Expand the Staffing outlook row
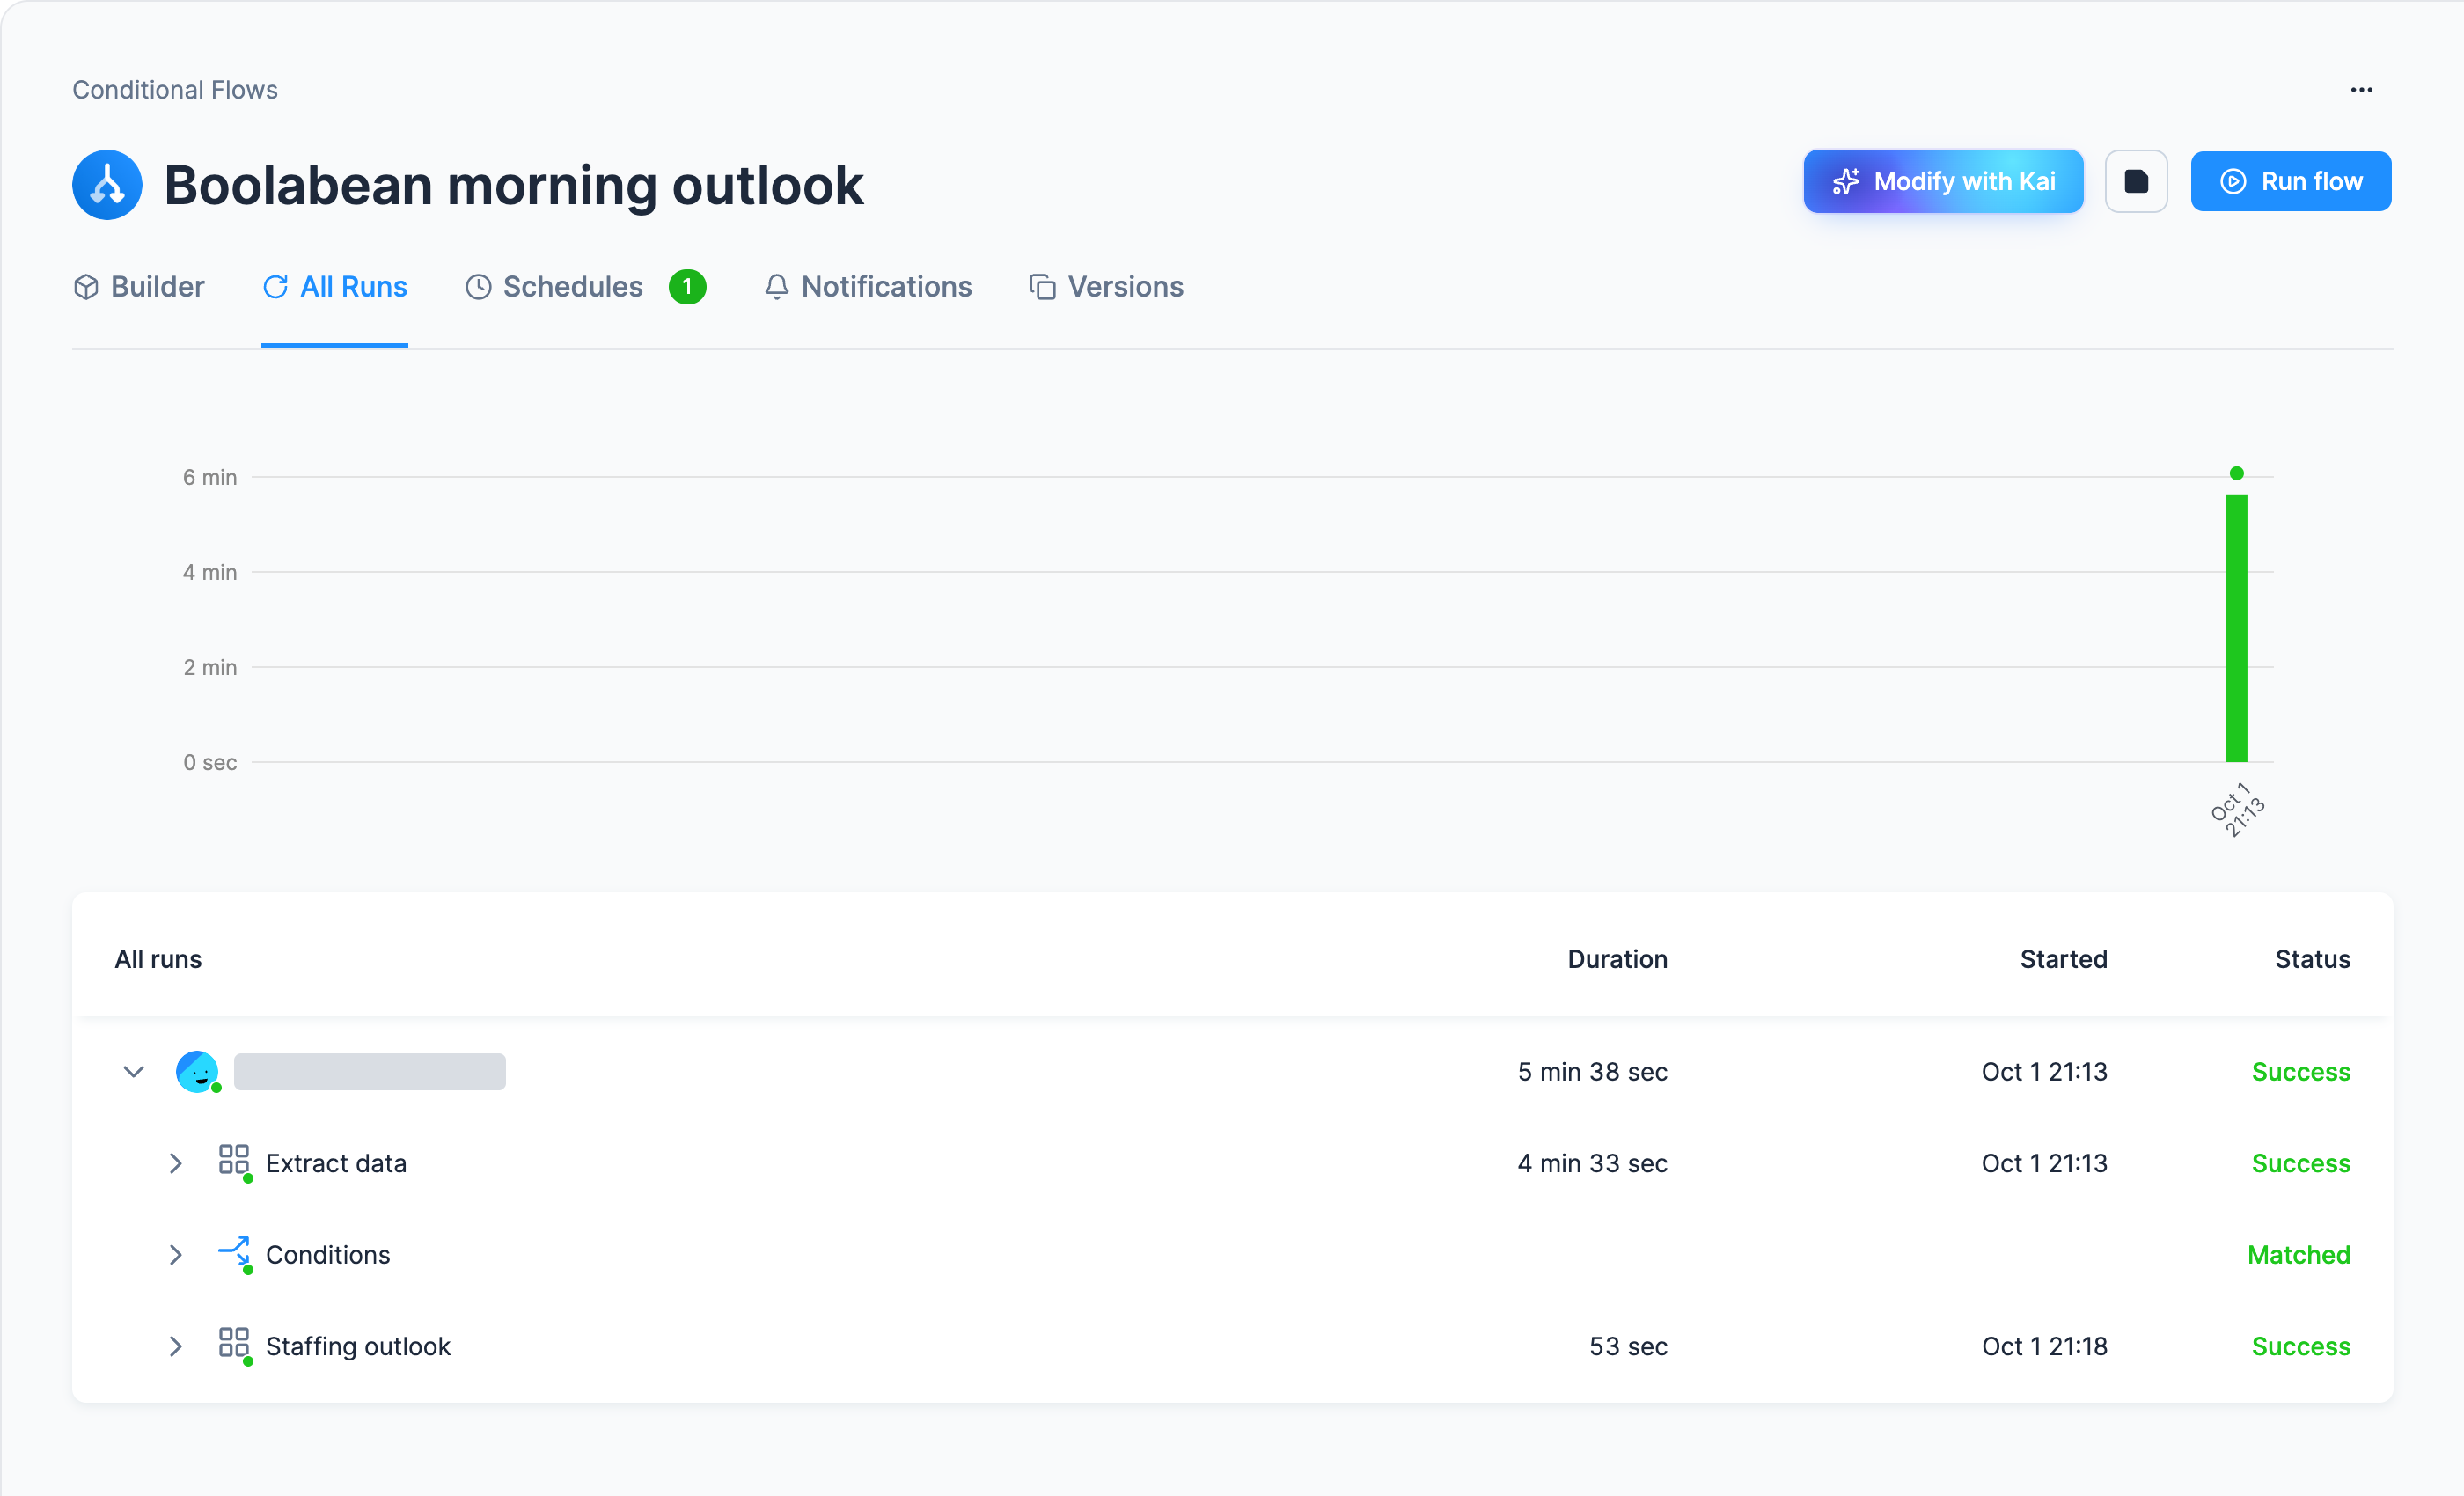The image size is (2464, 1496). [x=175, y=1346]
